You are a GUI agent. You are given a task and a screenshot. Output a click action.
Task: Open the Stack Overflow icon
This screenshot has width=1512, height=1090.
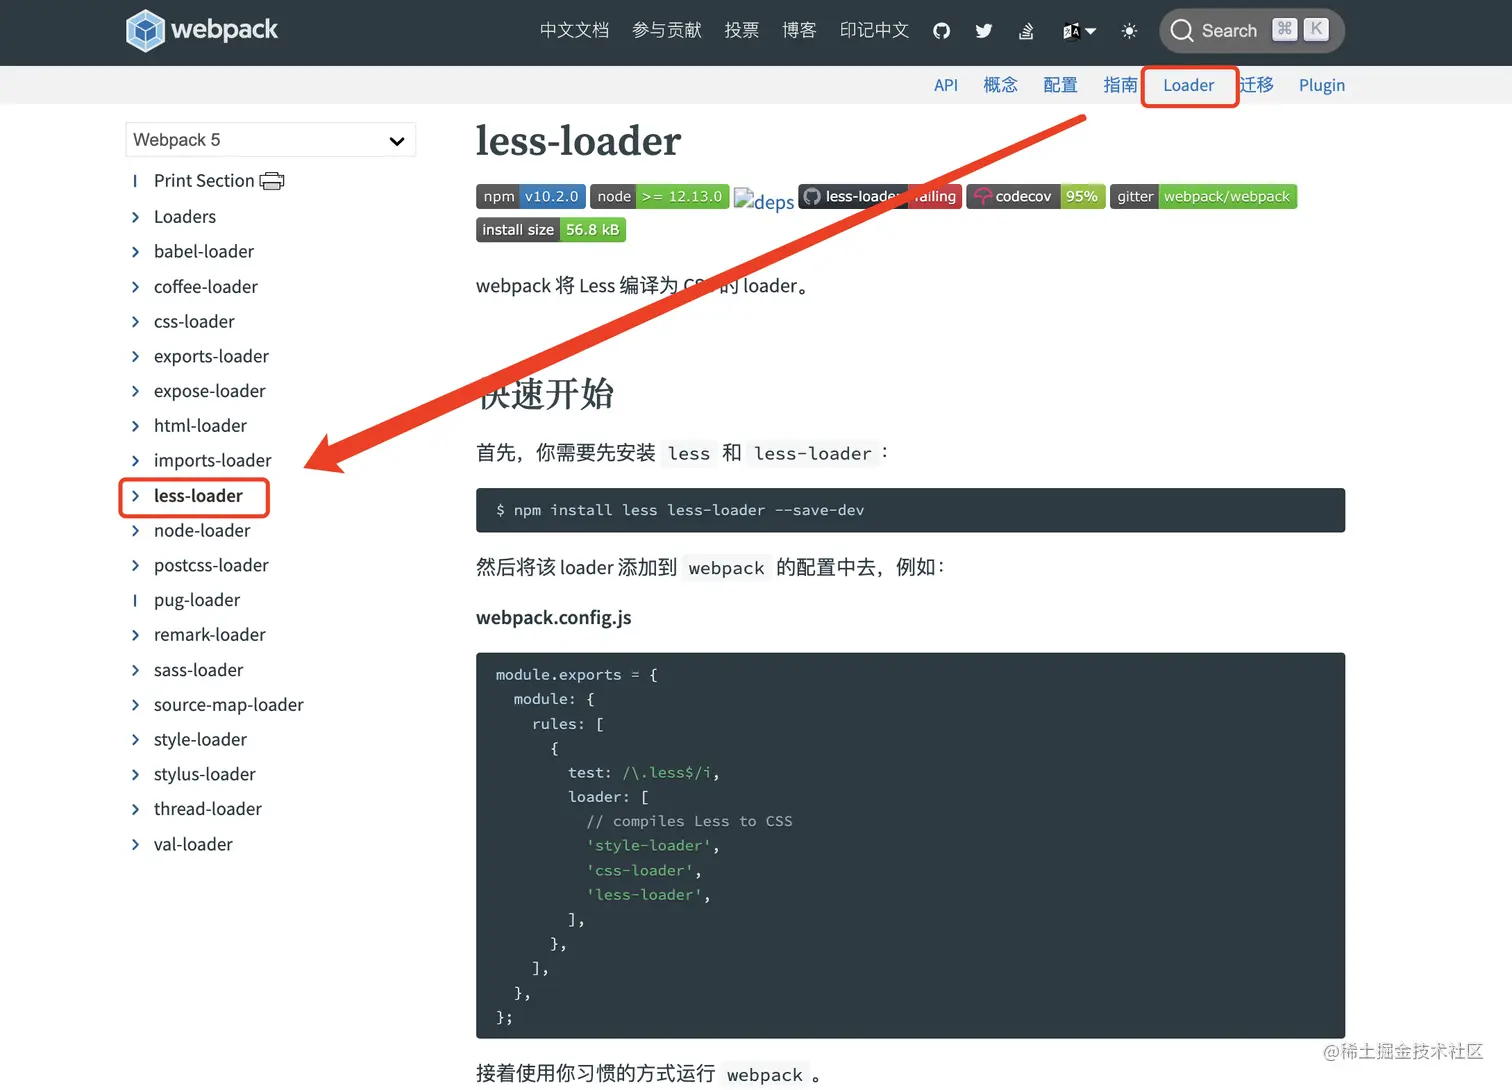click(x=1026, y=31)
